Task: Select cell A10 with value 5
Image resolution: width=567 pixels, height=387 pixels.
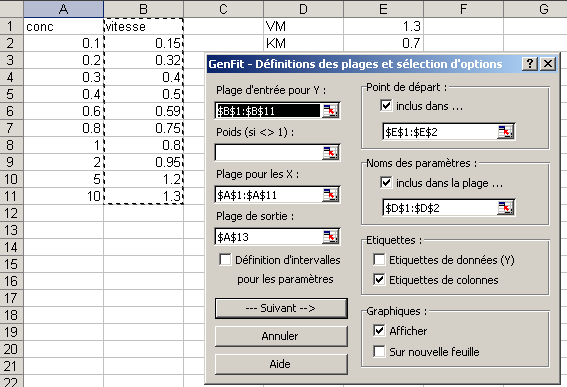Action: click(63, 179)
